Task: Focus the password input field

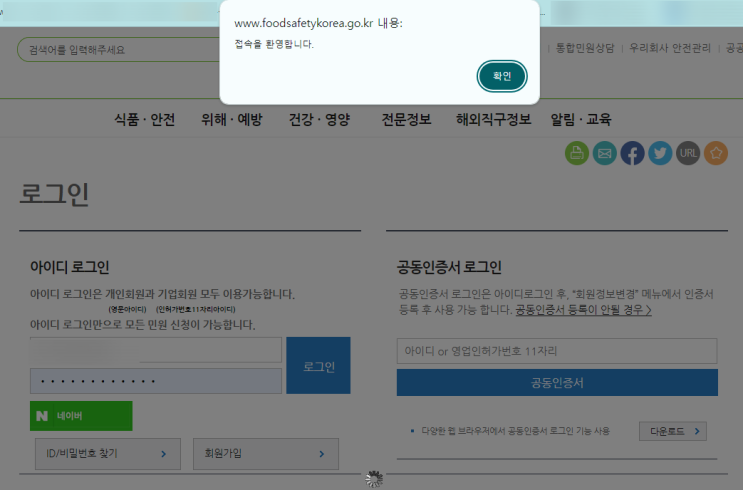Action: tap(156, 381)
